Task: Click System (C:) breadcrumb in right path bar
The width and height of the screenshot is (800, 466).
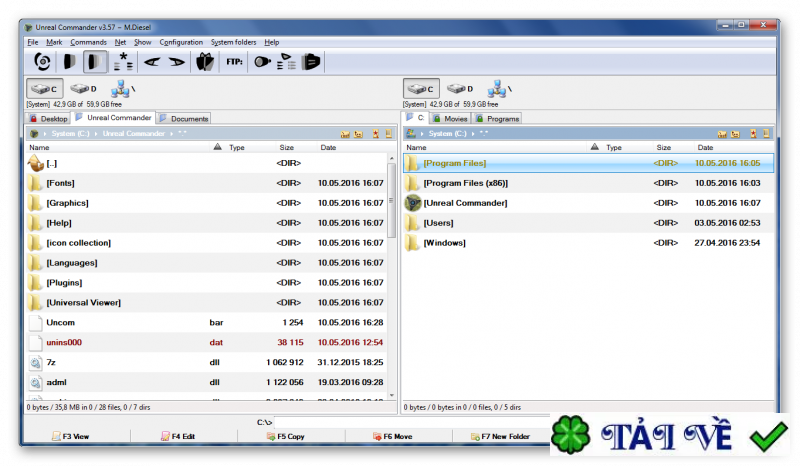Action: [x=447, y=134]
